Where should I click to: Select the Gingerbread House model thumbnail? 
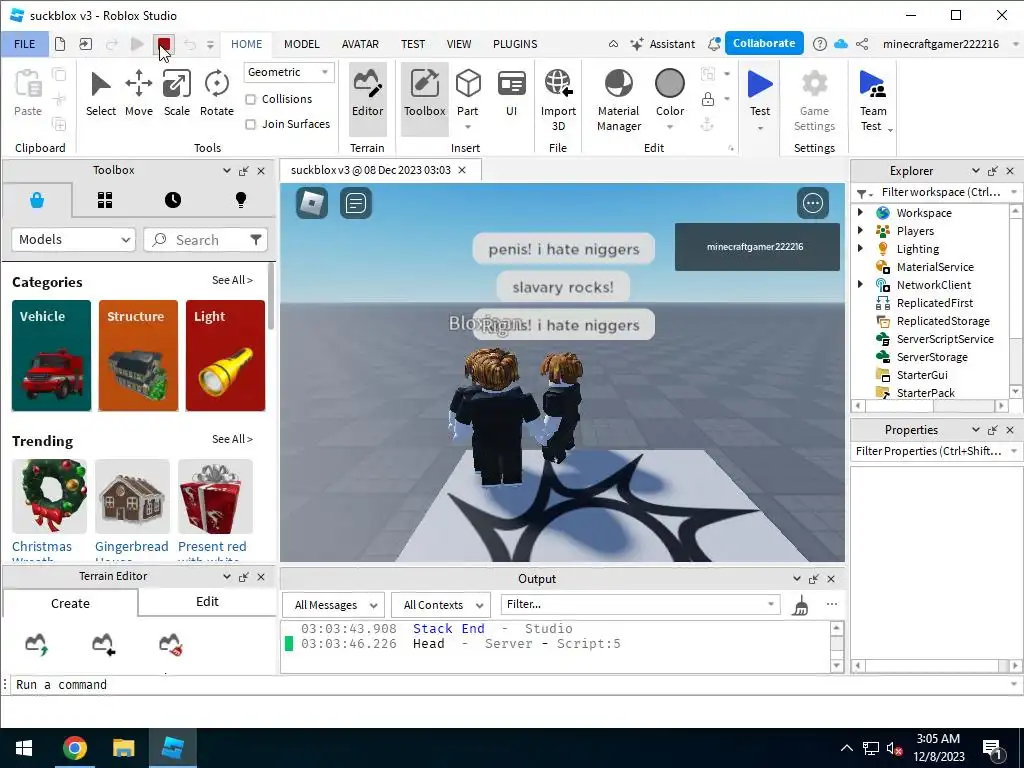pyautogui.click(x=132, y=496)
